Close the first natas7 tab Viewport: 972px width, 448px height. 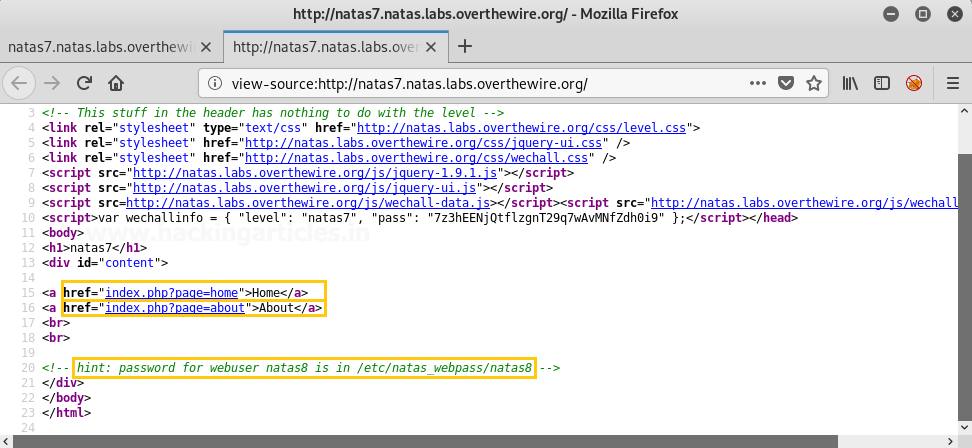[x=208, y=46]
